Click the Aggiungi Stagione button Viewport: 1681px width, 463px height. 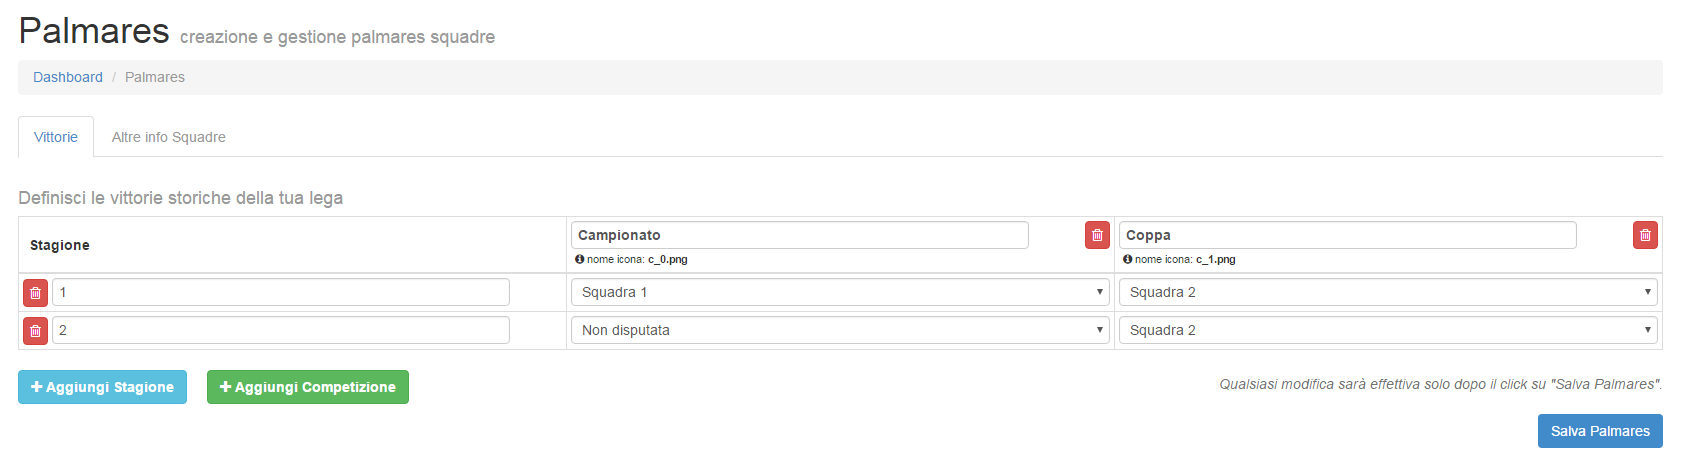point(102,387)
